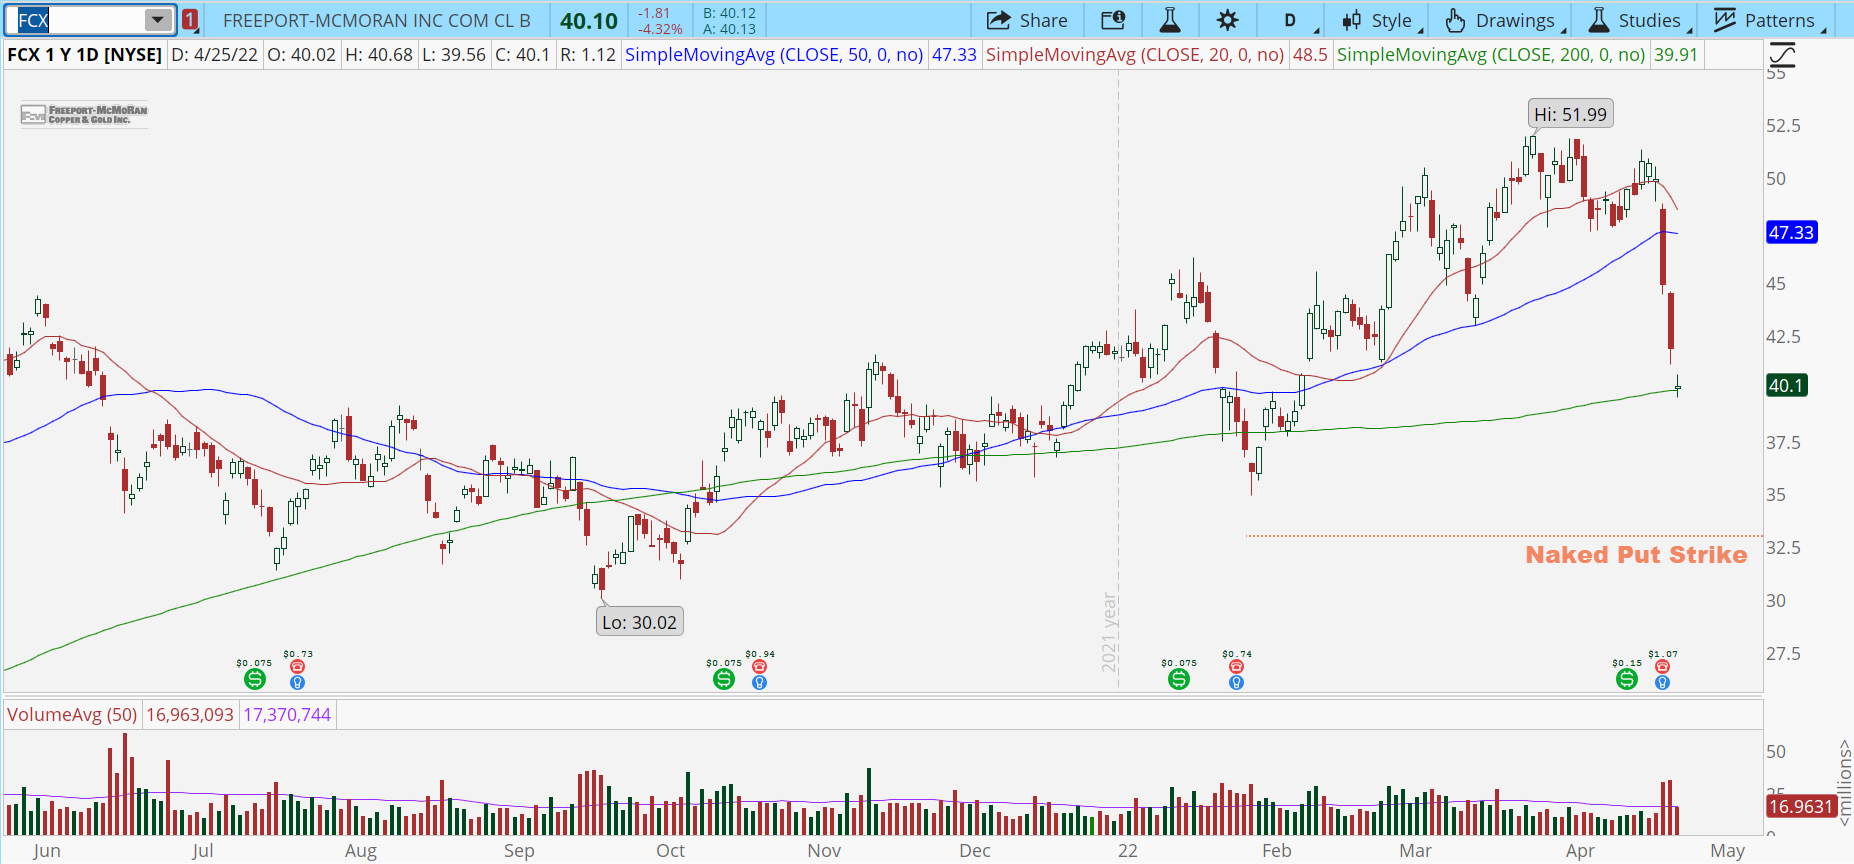1854x864 pixels.
Task: Click the -4.32% net change value
Action: point(660,29)
